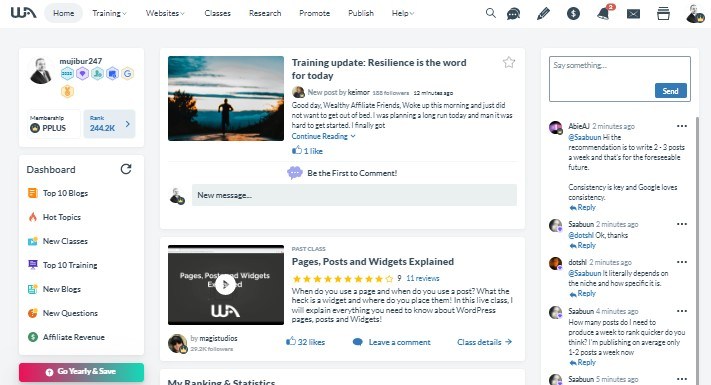Click Leave a comment link

[x=392, y=342]
